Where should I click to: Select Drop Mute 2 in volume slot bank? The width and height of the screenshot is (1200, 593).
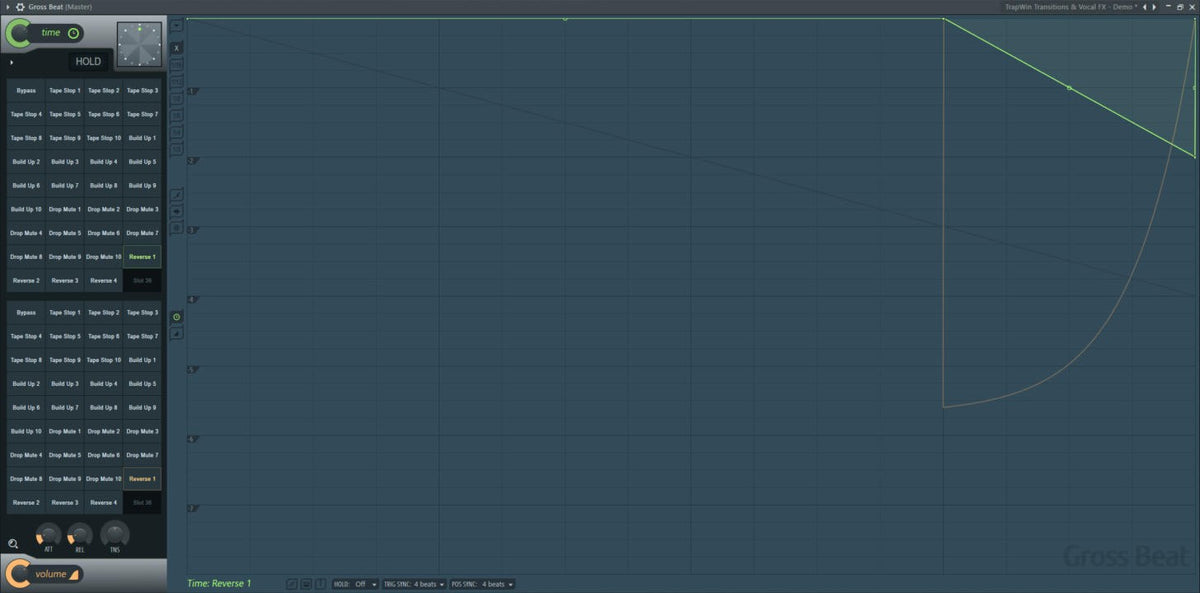point(103,431)
